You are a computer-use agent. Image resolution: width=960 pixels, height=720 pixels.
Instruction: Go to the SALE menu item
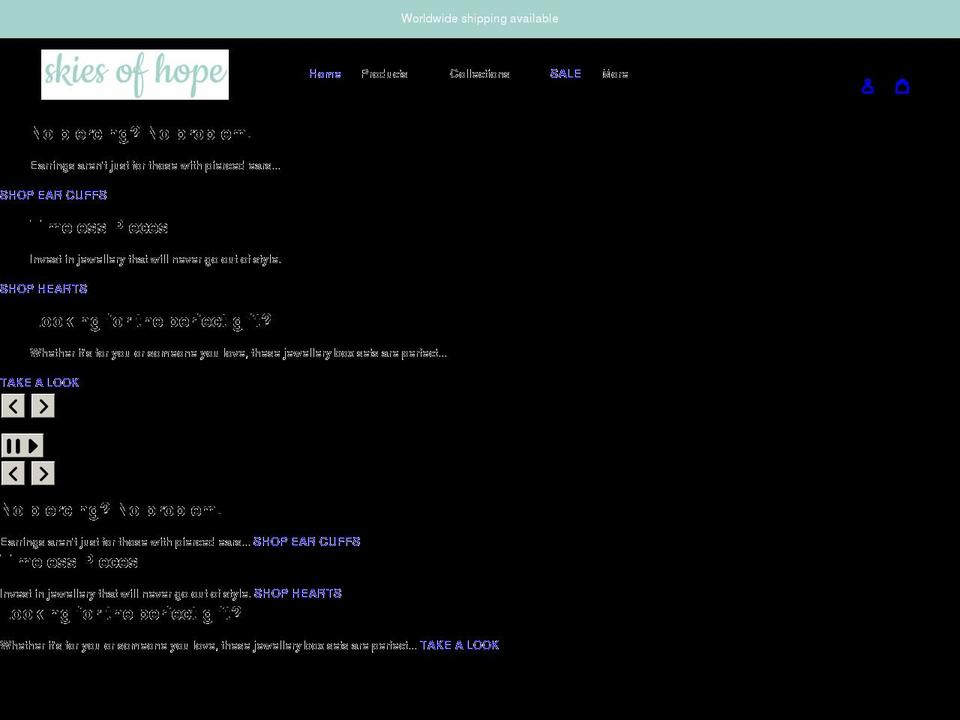click(565, 73)
